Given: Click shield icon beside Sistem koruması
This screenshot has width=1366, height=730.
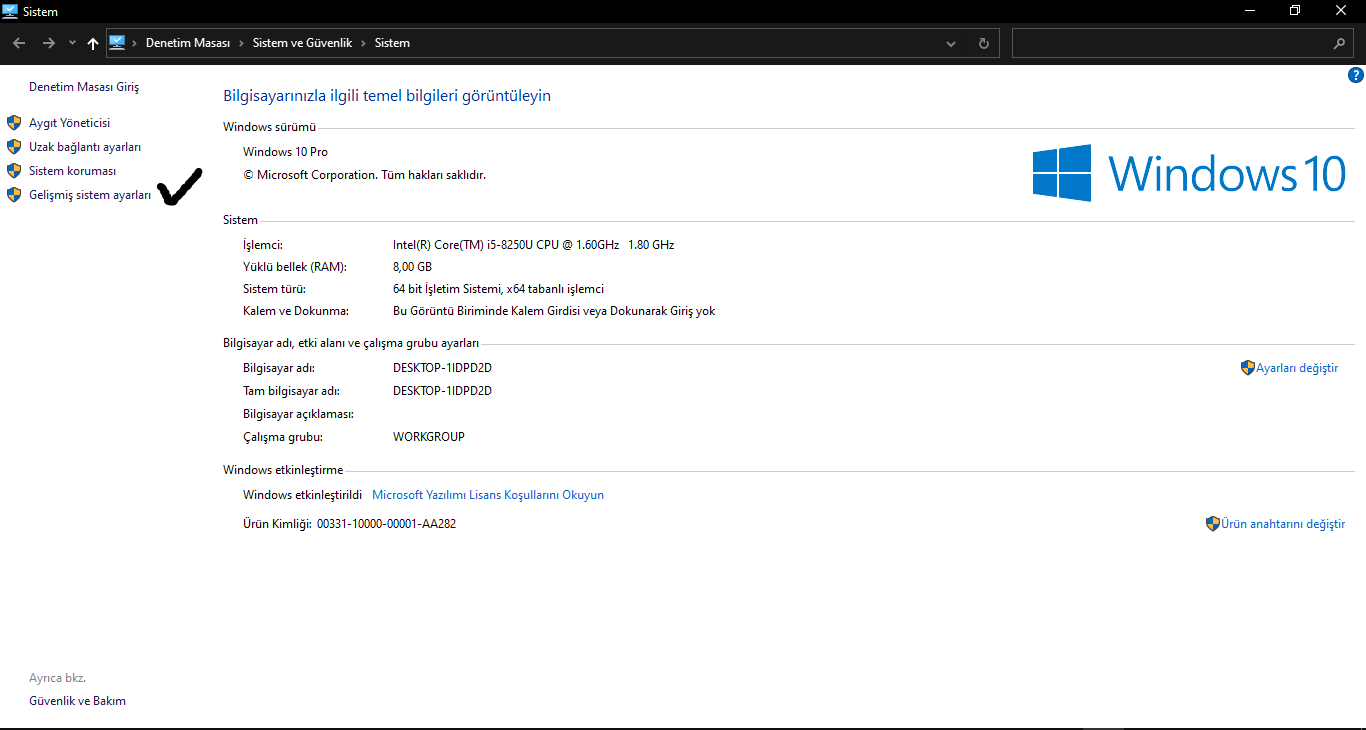Looking at the screenshot, I should tap(14, 171).
